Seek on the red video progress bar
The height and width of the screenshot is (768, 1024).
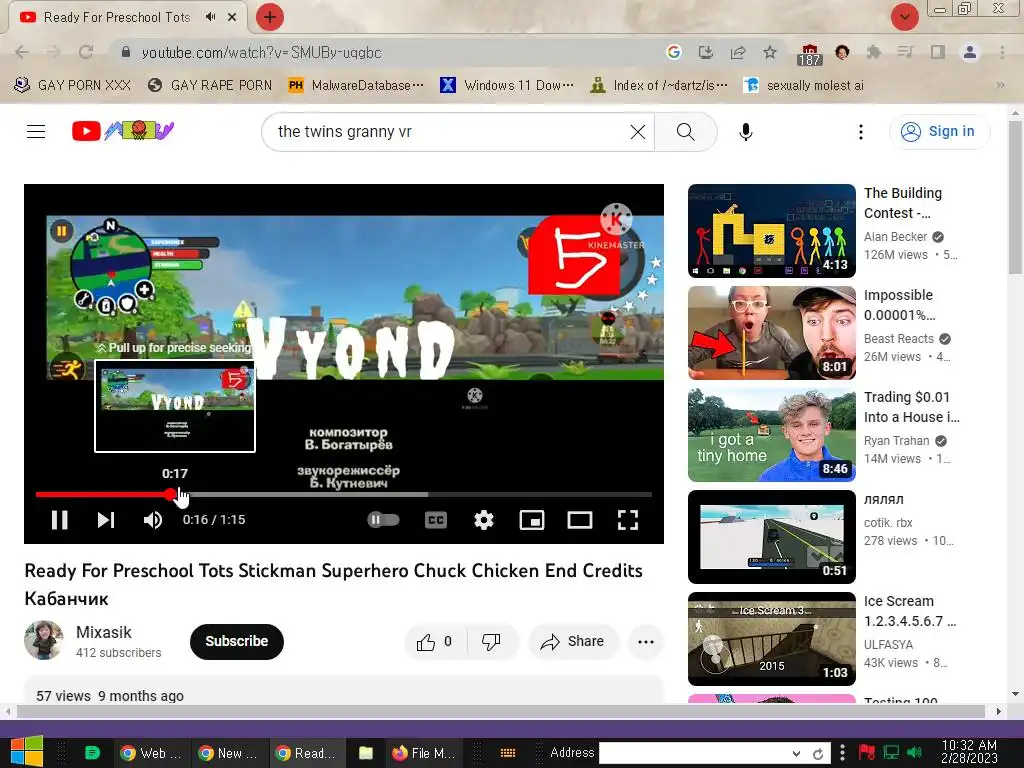tap(103, 494)
